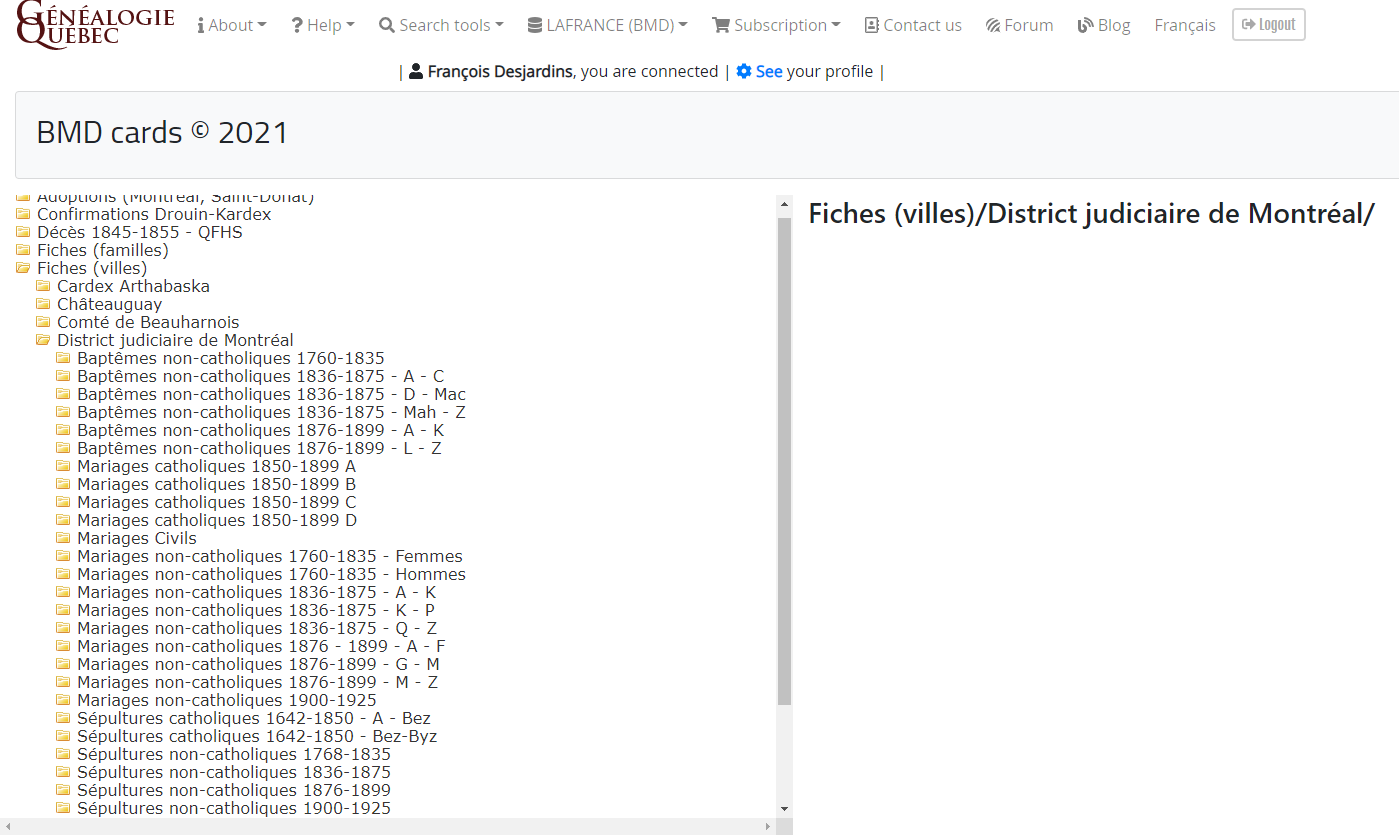Viewport: 1399px width, 840px height.
Task: Open Mariages non-catholiques 1760-1835 - Hommes
Action: [271, 574]
